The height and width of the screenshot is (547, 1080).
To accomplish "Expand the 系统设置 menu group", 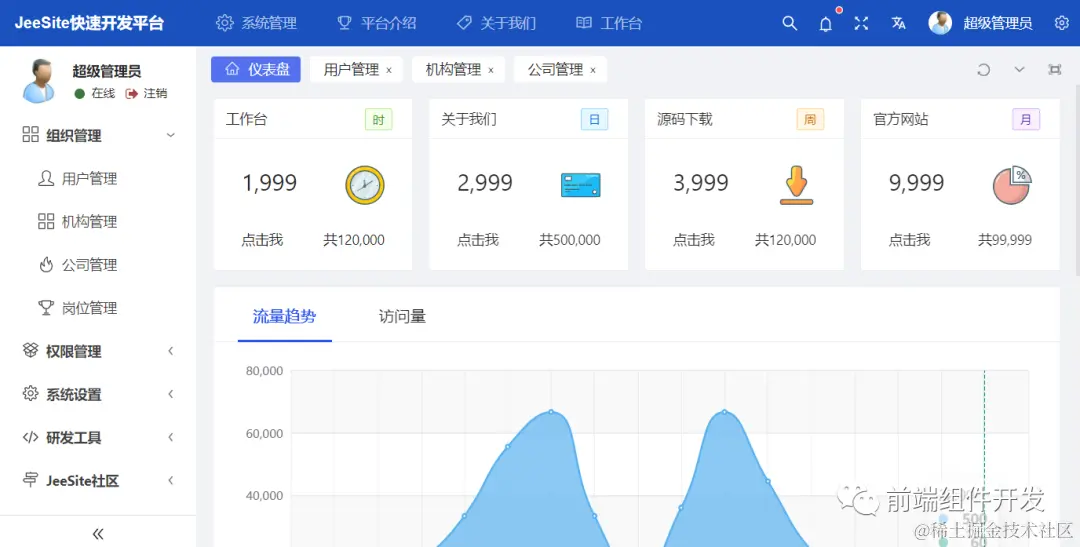I will tap(98, 394).
